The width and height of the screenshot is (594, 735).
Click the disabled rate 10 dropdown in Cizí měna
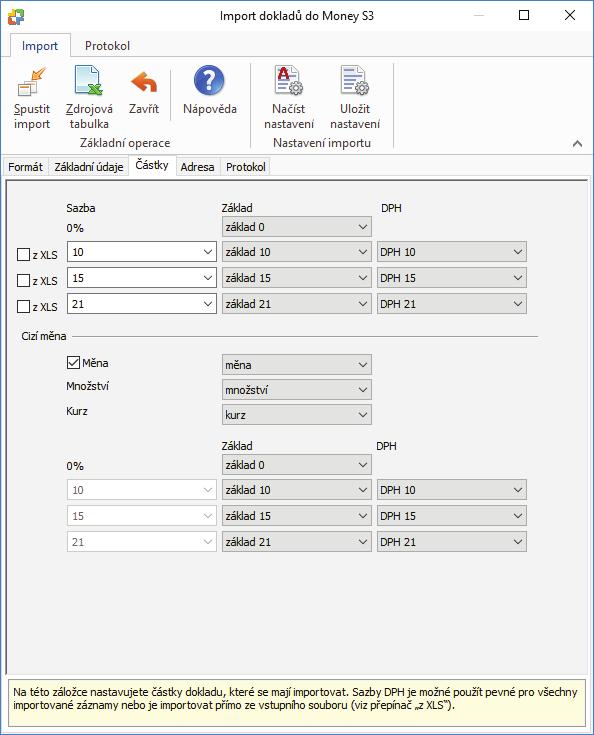pyautogui.click(x=142, y=490)
